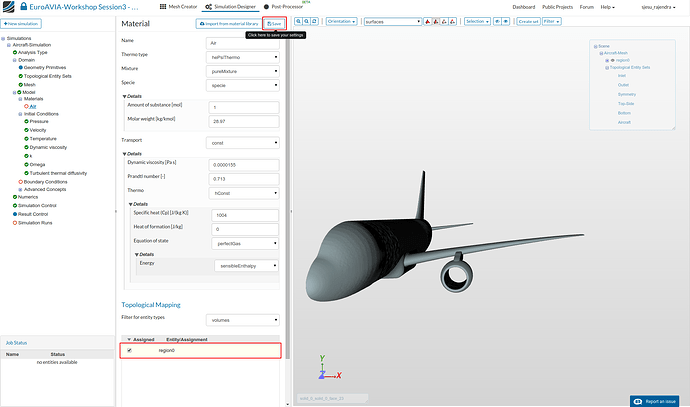Image resolution: width=690 pixels, height=407 pixels.
Task: Open the Forum link in top menu
Action: [587, 7]
